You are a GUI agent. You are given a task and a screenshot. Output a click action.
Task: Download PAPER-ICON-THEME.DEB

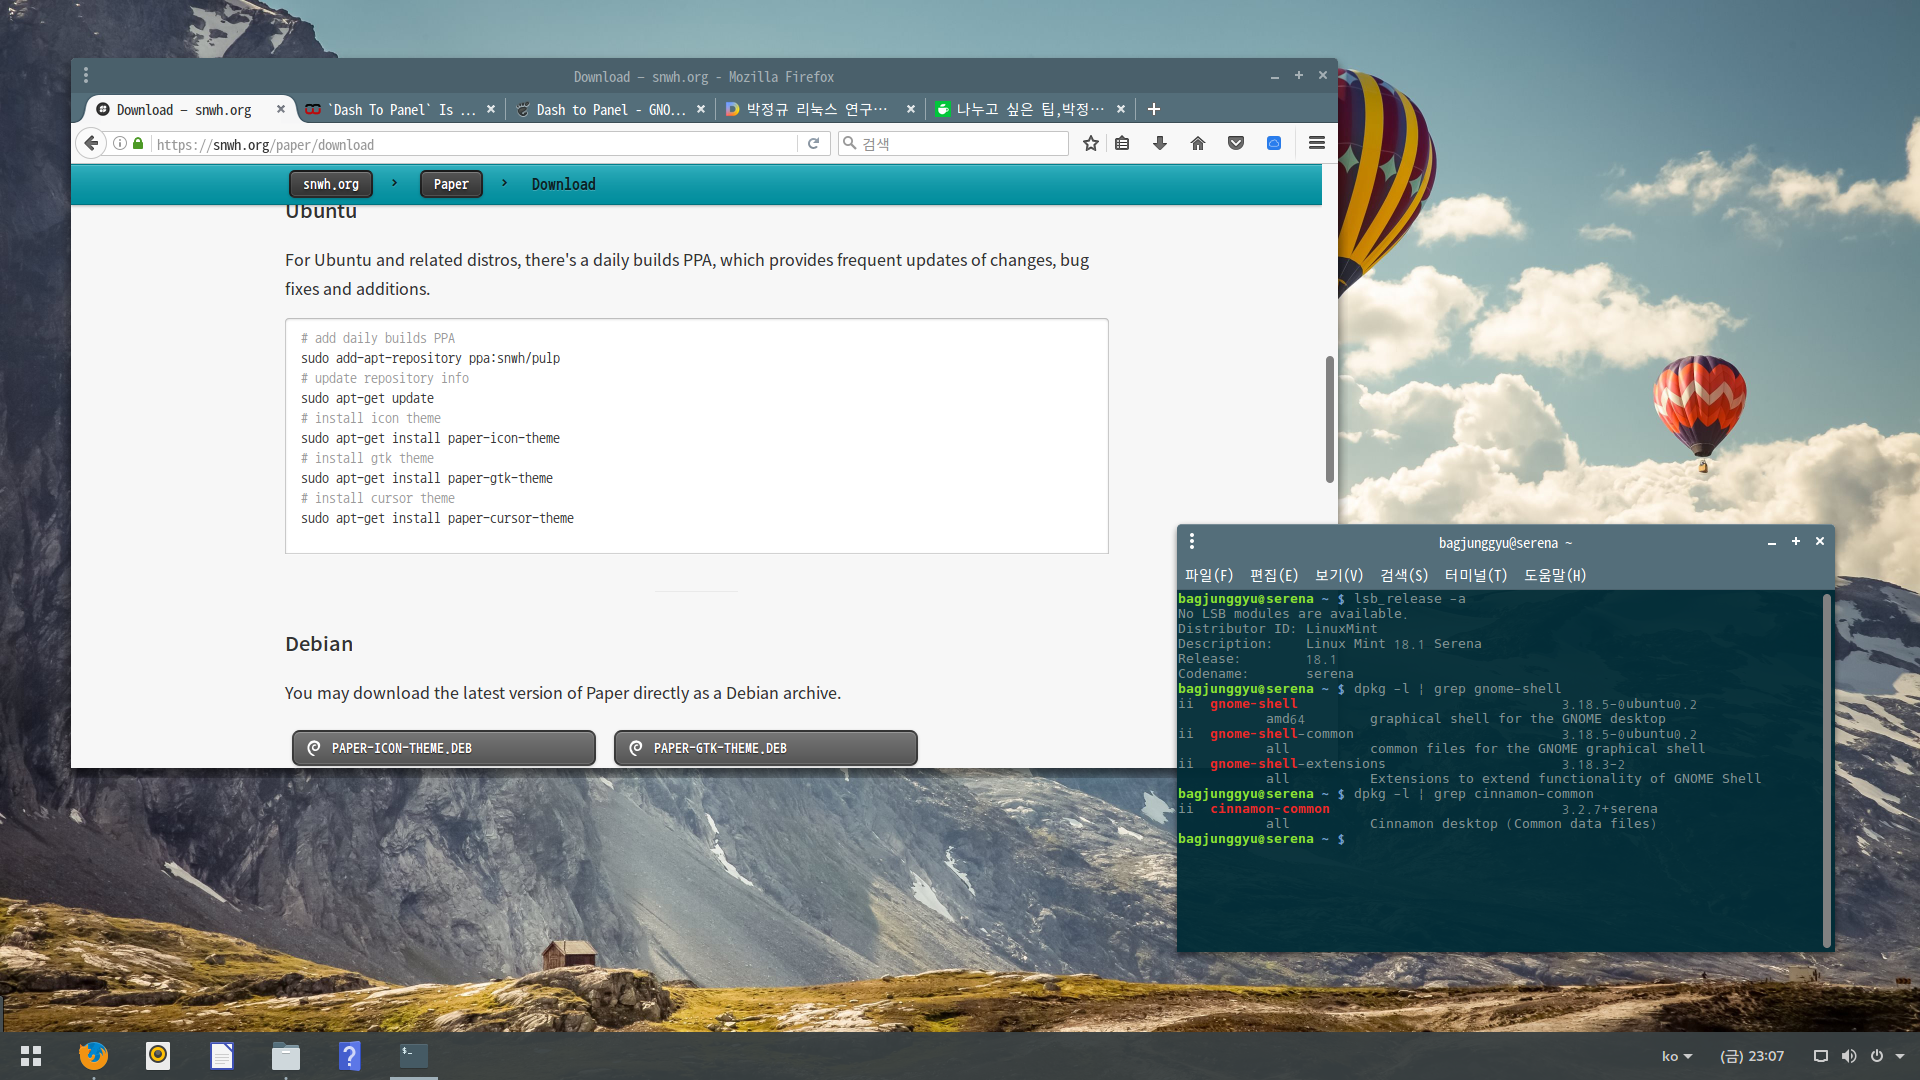click(444, 748)
